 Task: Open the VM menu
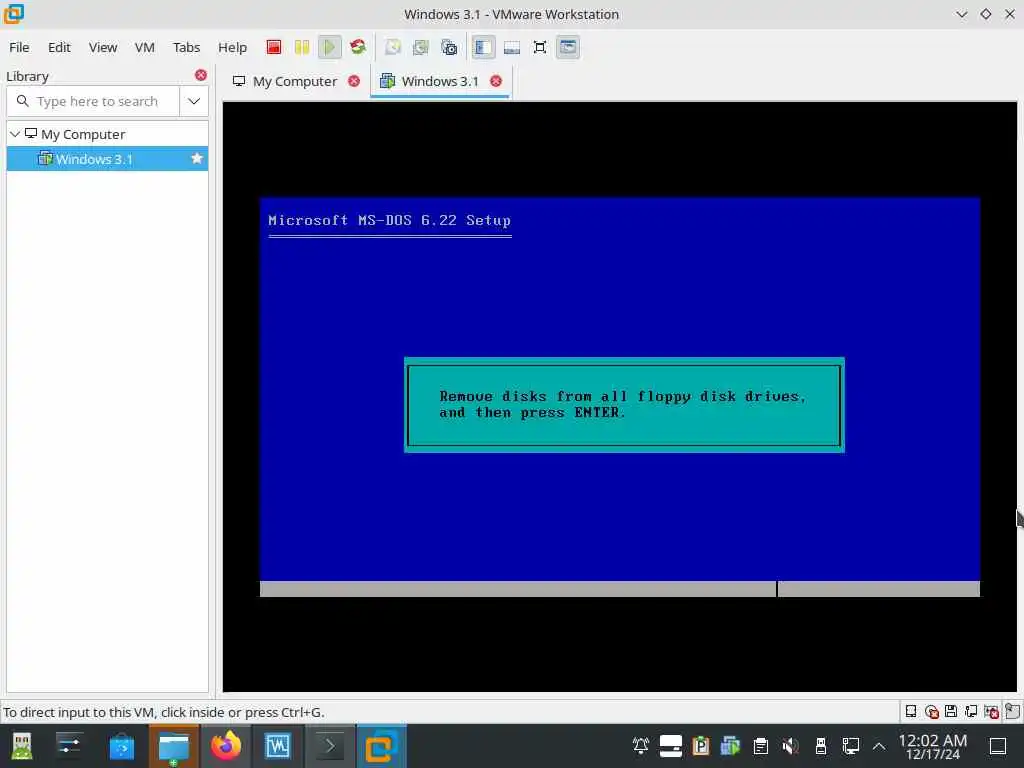(144, 47)
